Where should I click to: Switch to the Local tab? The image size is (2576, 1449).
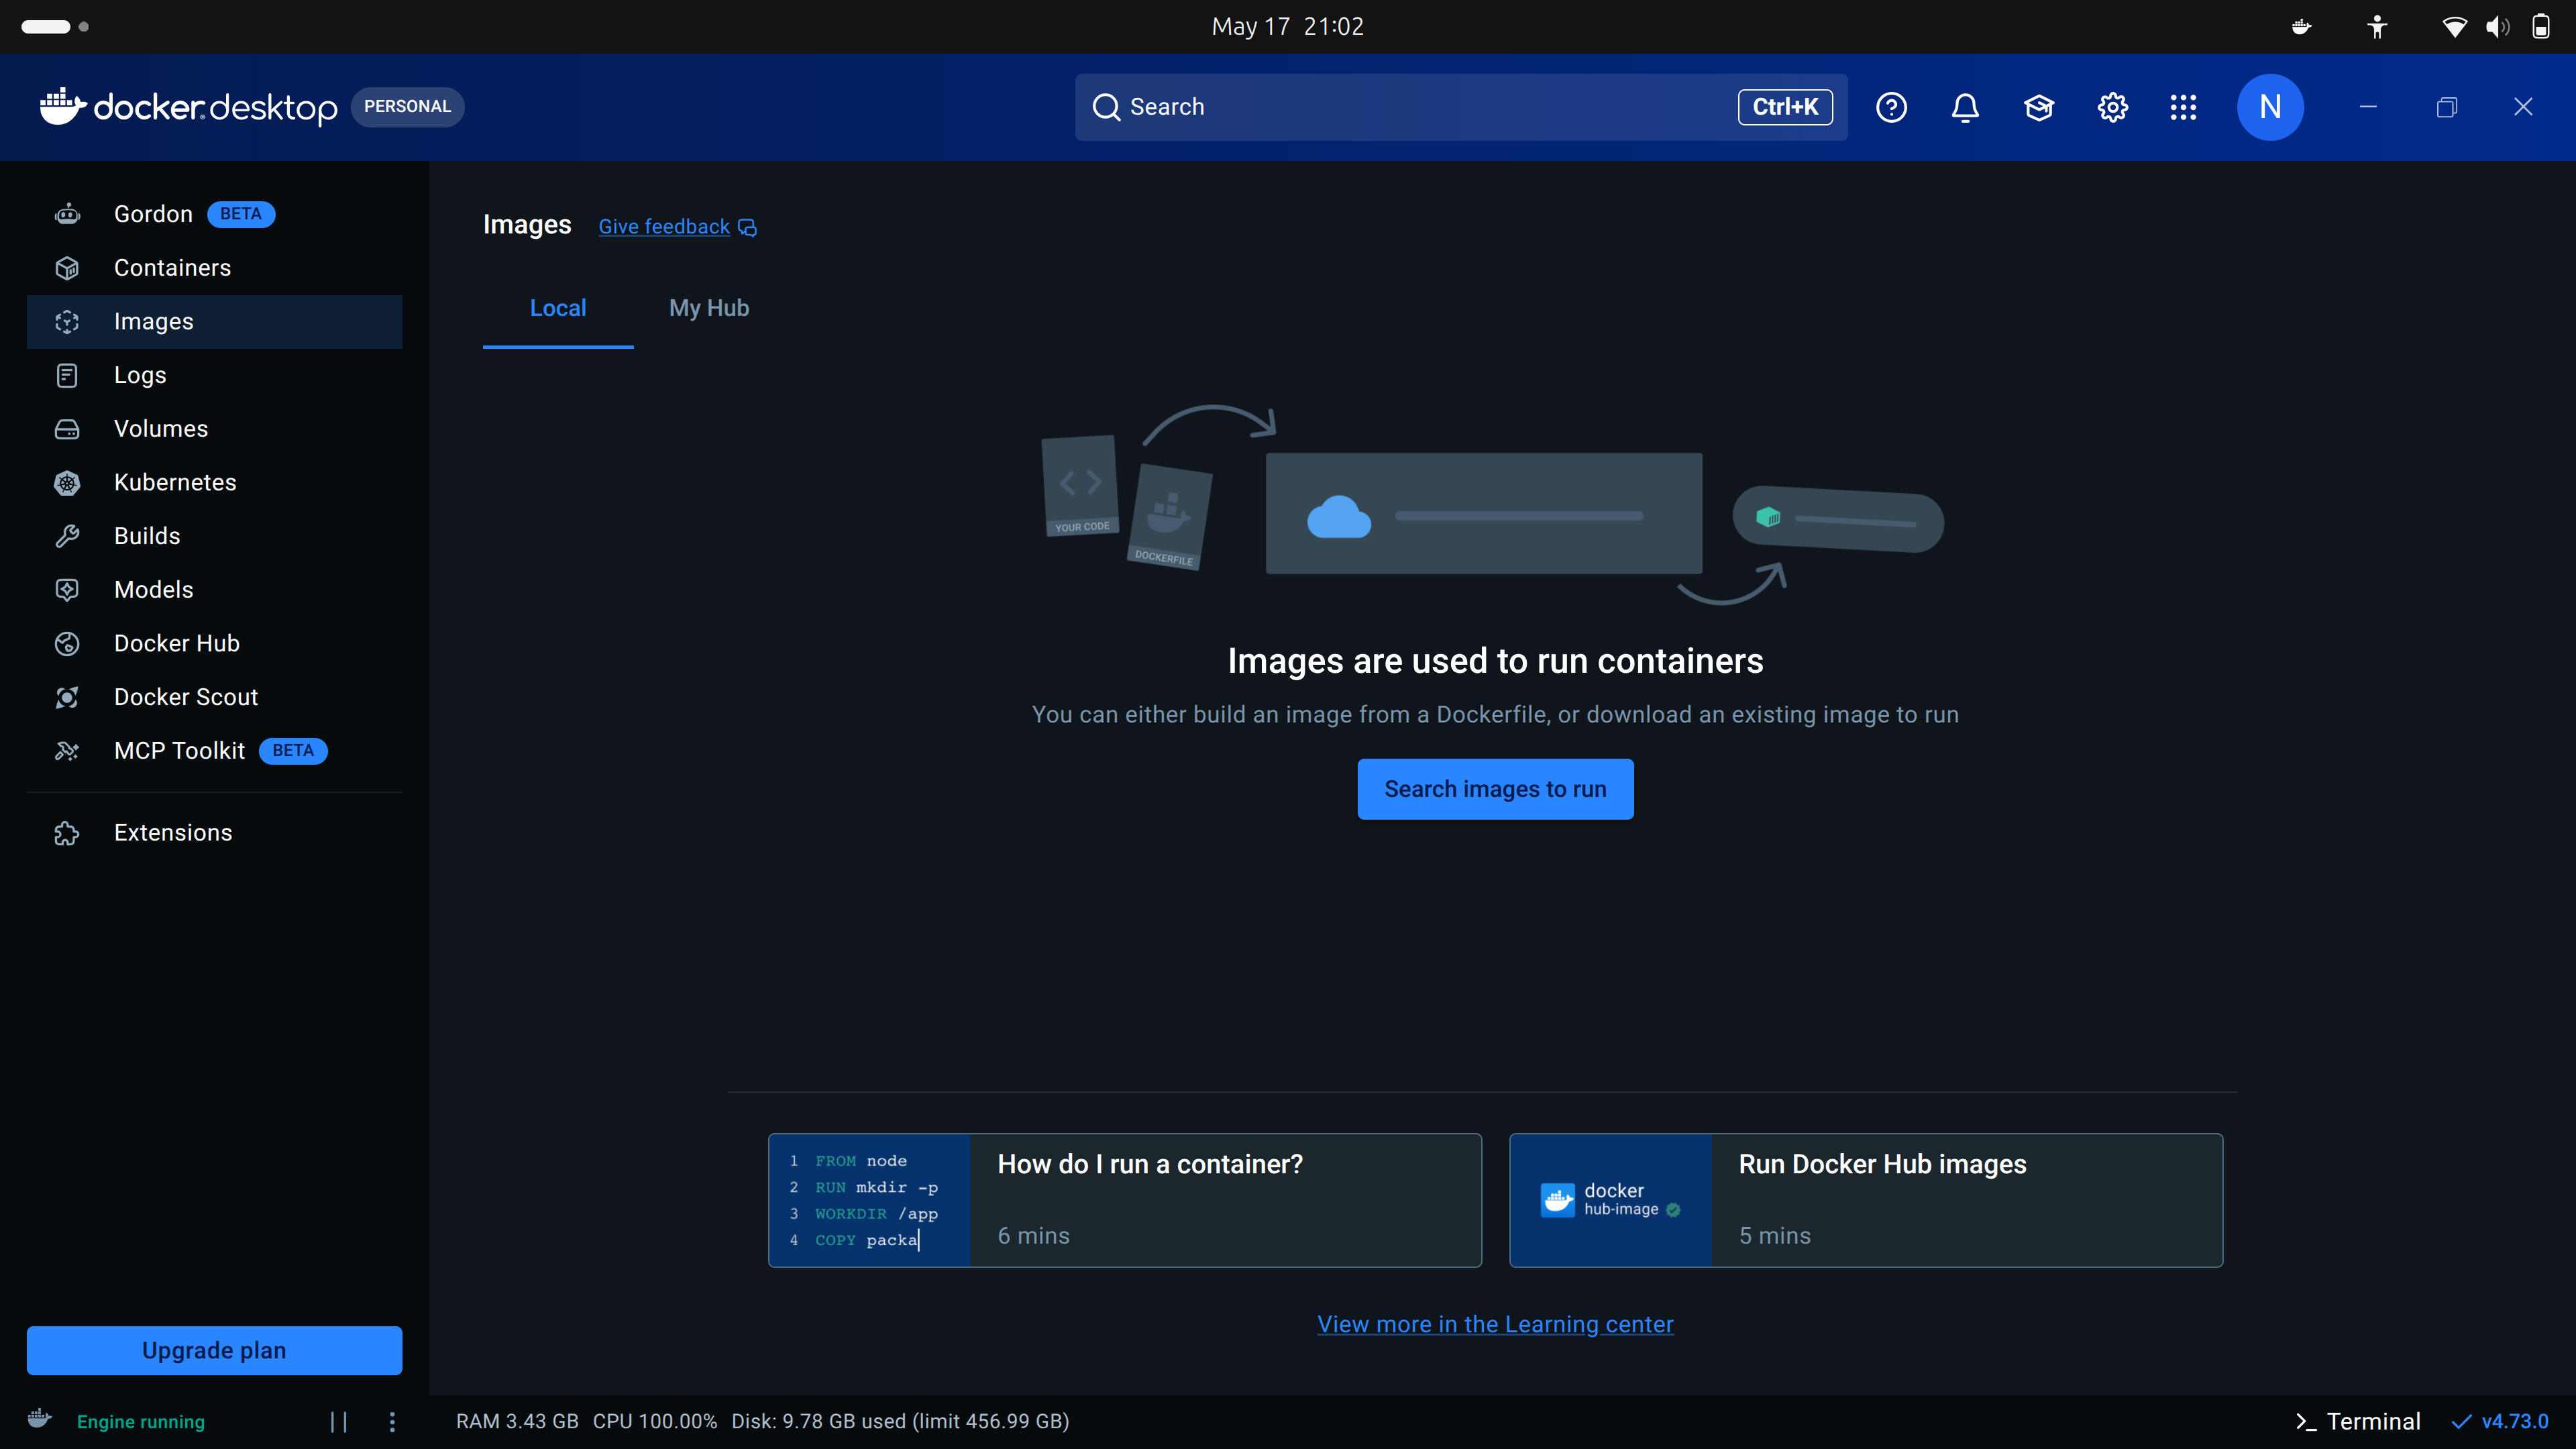click(558, 308)
